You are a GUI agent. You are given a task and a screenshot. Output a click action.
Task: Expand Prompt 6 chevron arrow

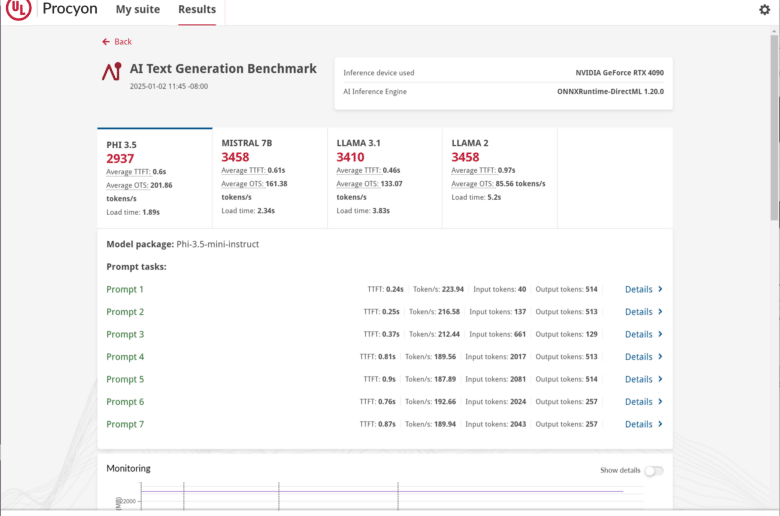[x=660, y=401]
